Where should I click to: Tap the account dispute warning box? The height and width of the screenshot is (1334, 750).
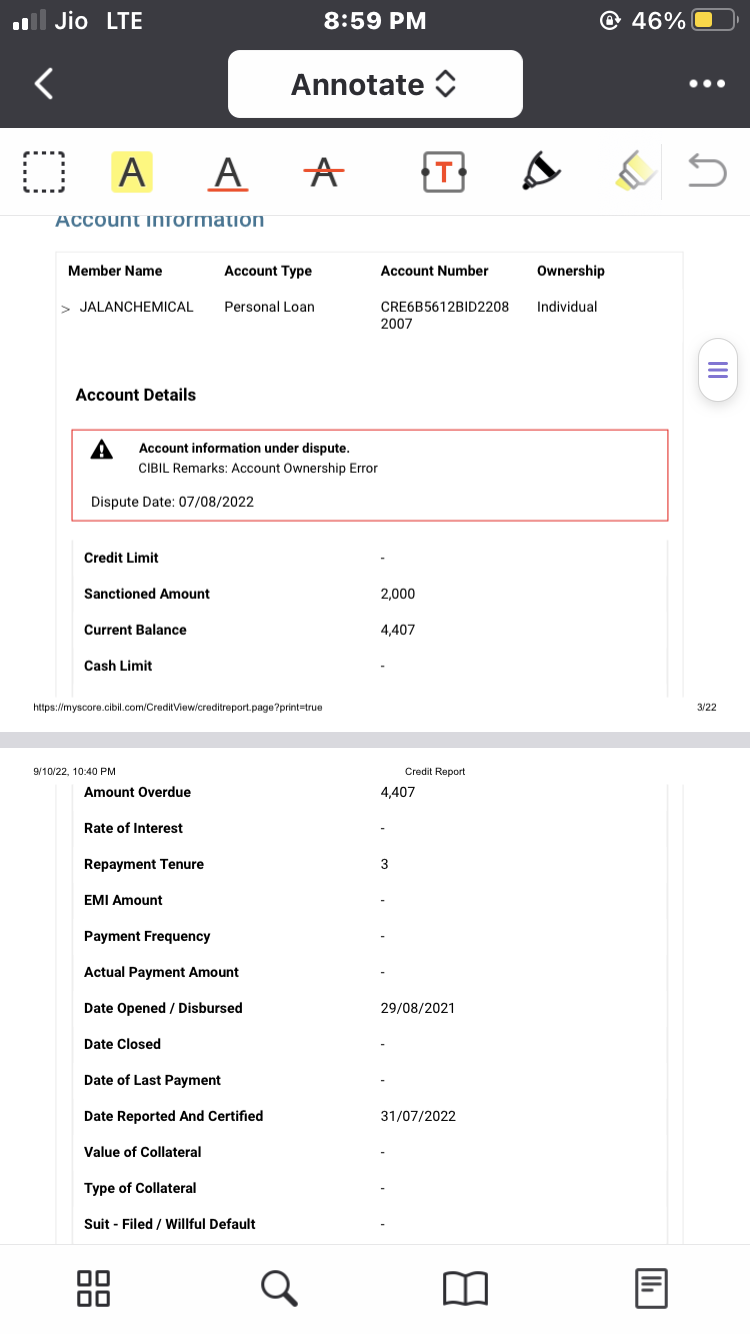pyautogui.click(x=369, y=475)
